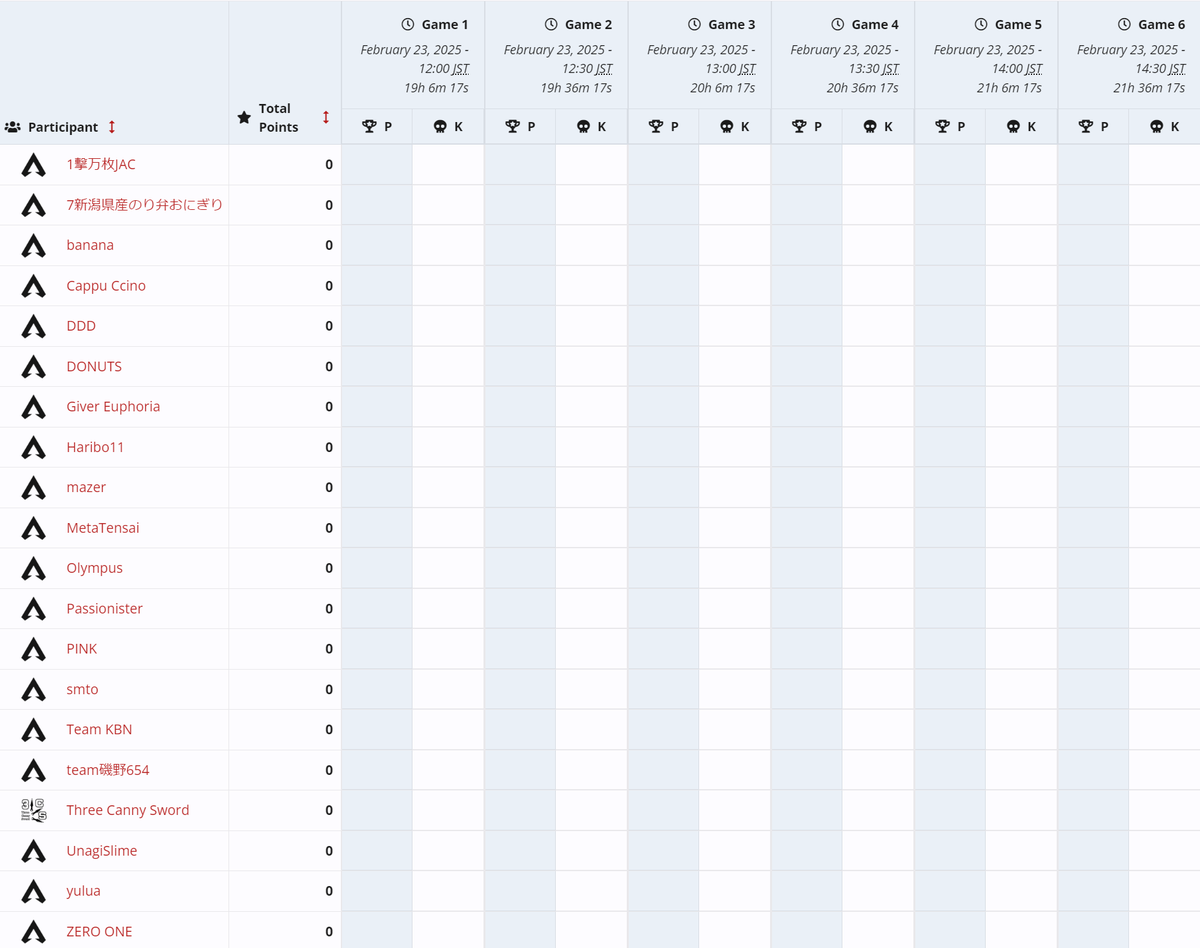Click Apex logo beside banana
The height and width of the screenshot is (948, 1200).
(34, 245)
